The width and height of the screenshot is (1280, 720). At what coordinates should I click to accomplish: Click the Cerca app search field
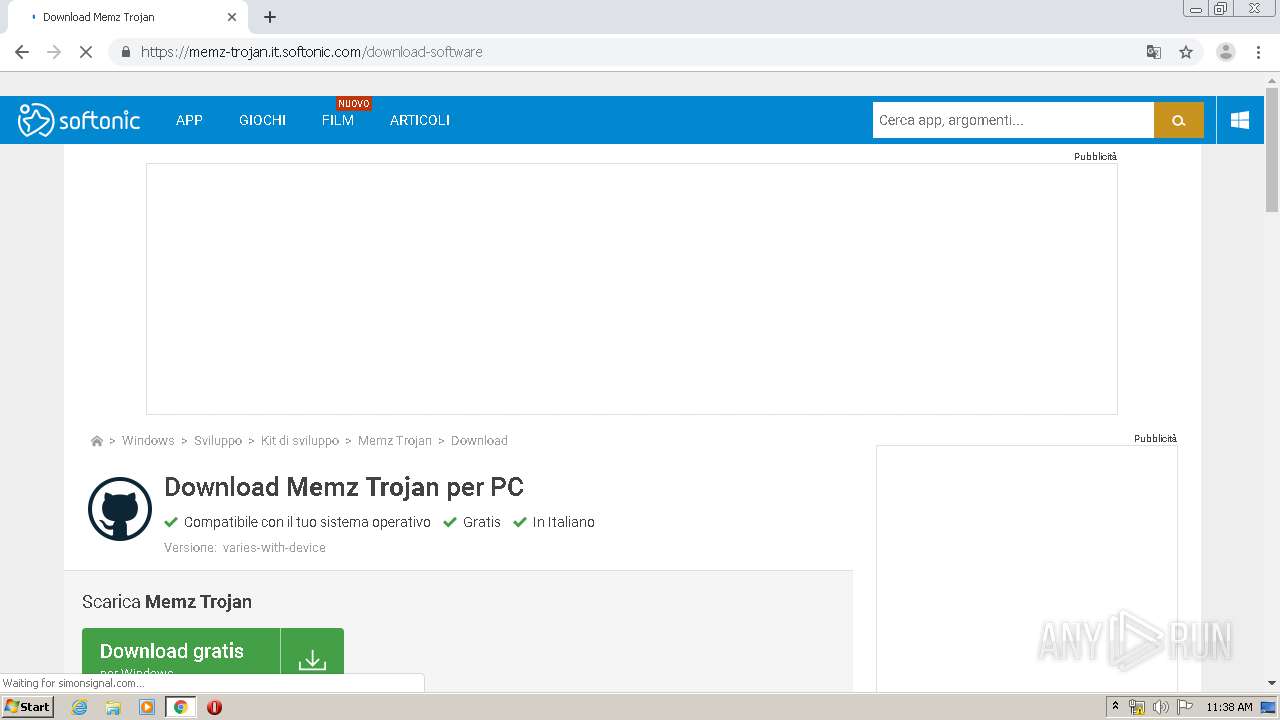click(x=1013, y=120)
